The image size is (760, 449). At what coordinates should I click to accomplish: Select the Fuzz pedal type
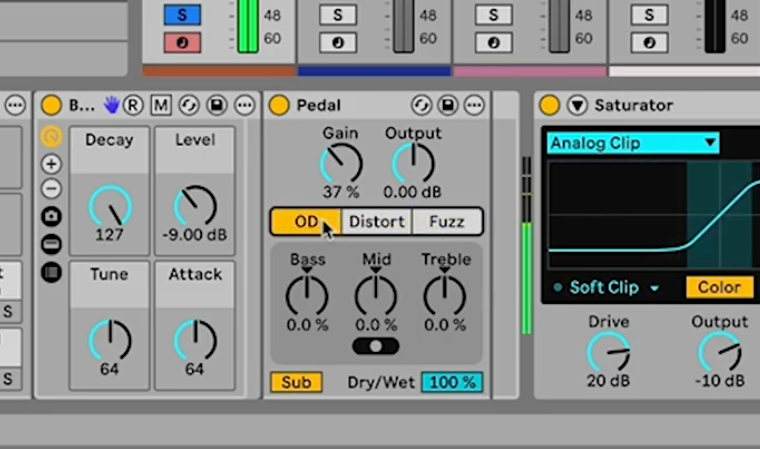[447, 222]
